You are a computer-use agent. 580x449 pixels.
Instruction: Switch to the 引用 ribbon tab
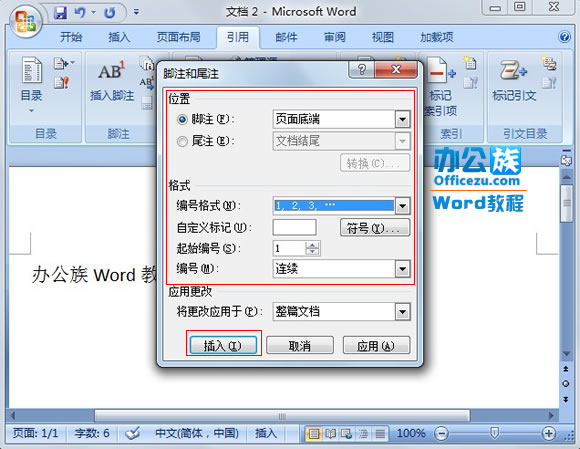(238, 37)
